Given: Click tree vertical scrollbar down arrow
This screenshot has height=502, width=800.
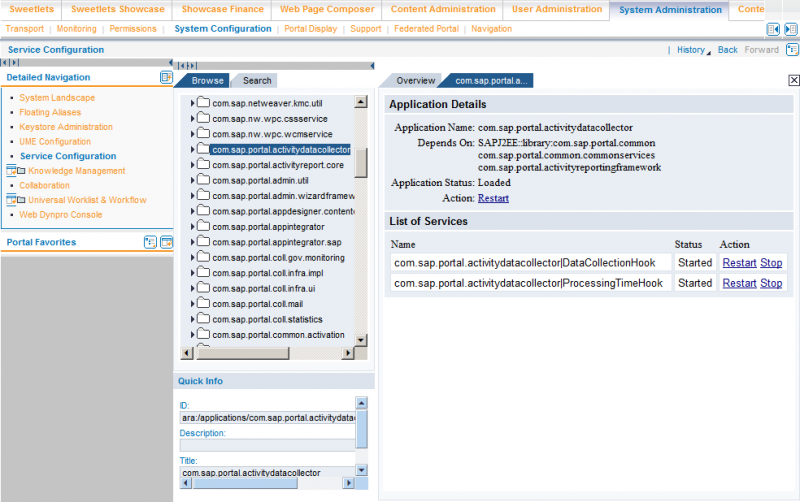Looking at the screenshot, I should [361, 340].
